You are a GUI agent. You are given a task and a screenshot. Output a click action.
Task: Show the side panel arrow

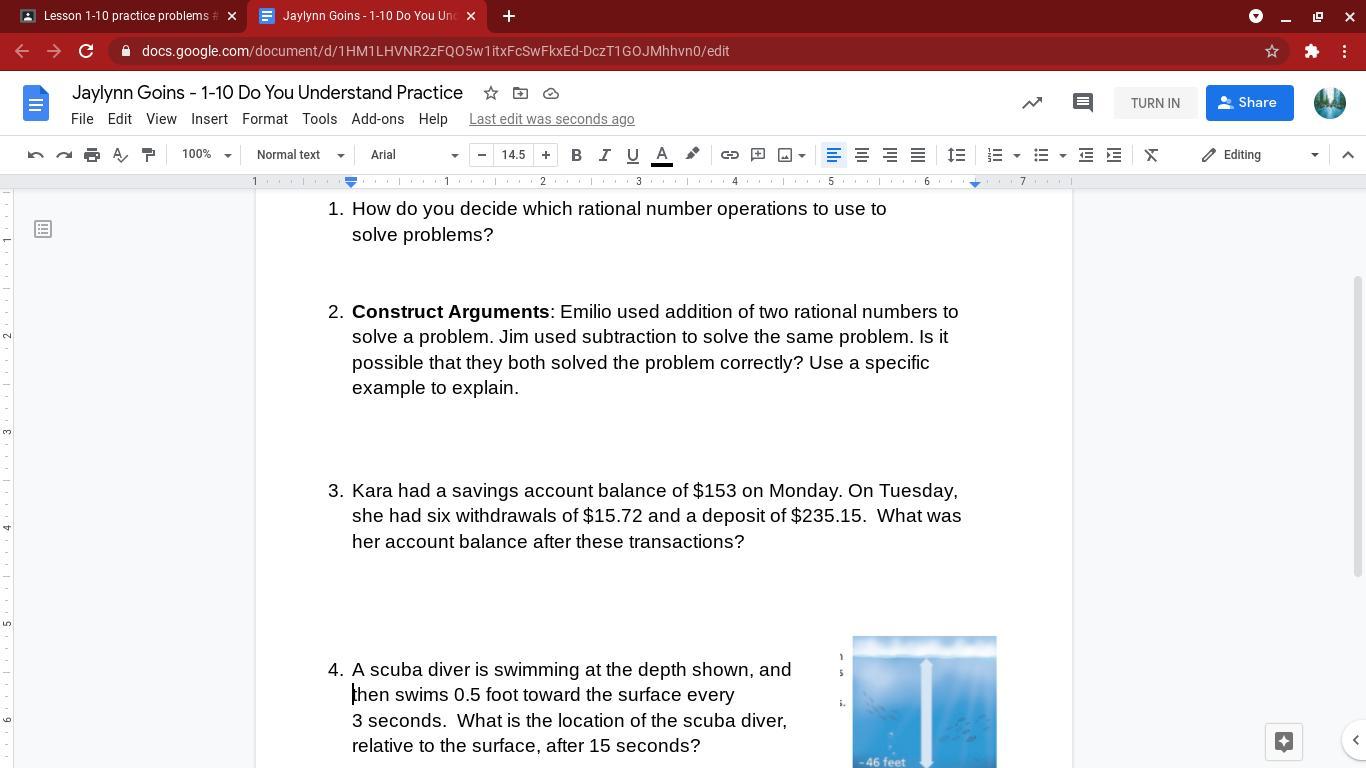pos(1356,741)
